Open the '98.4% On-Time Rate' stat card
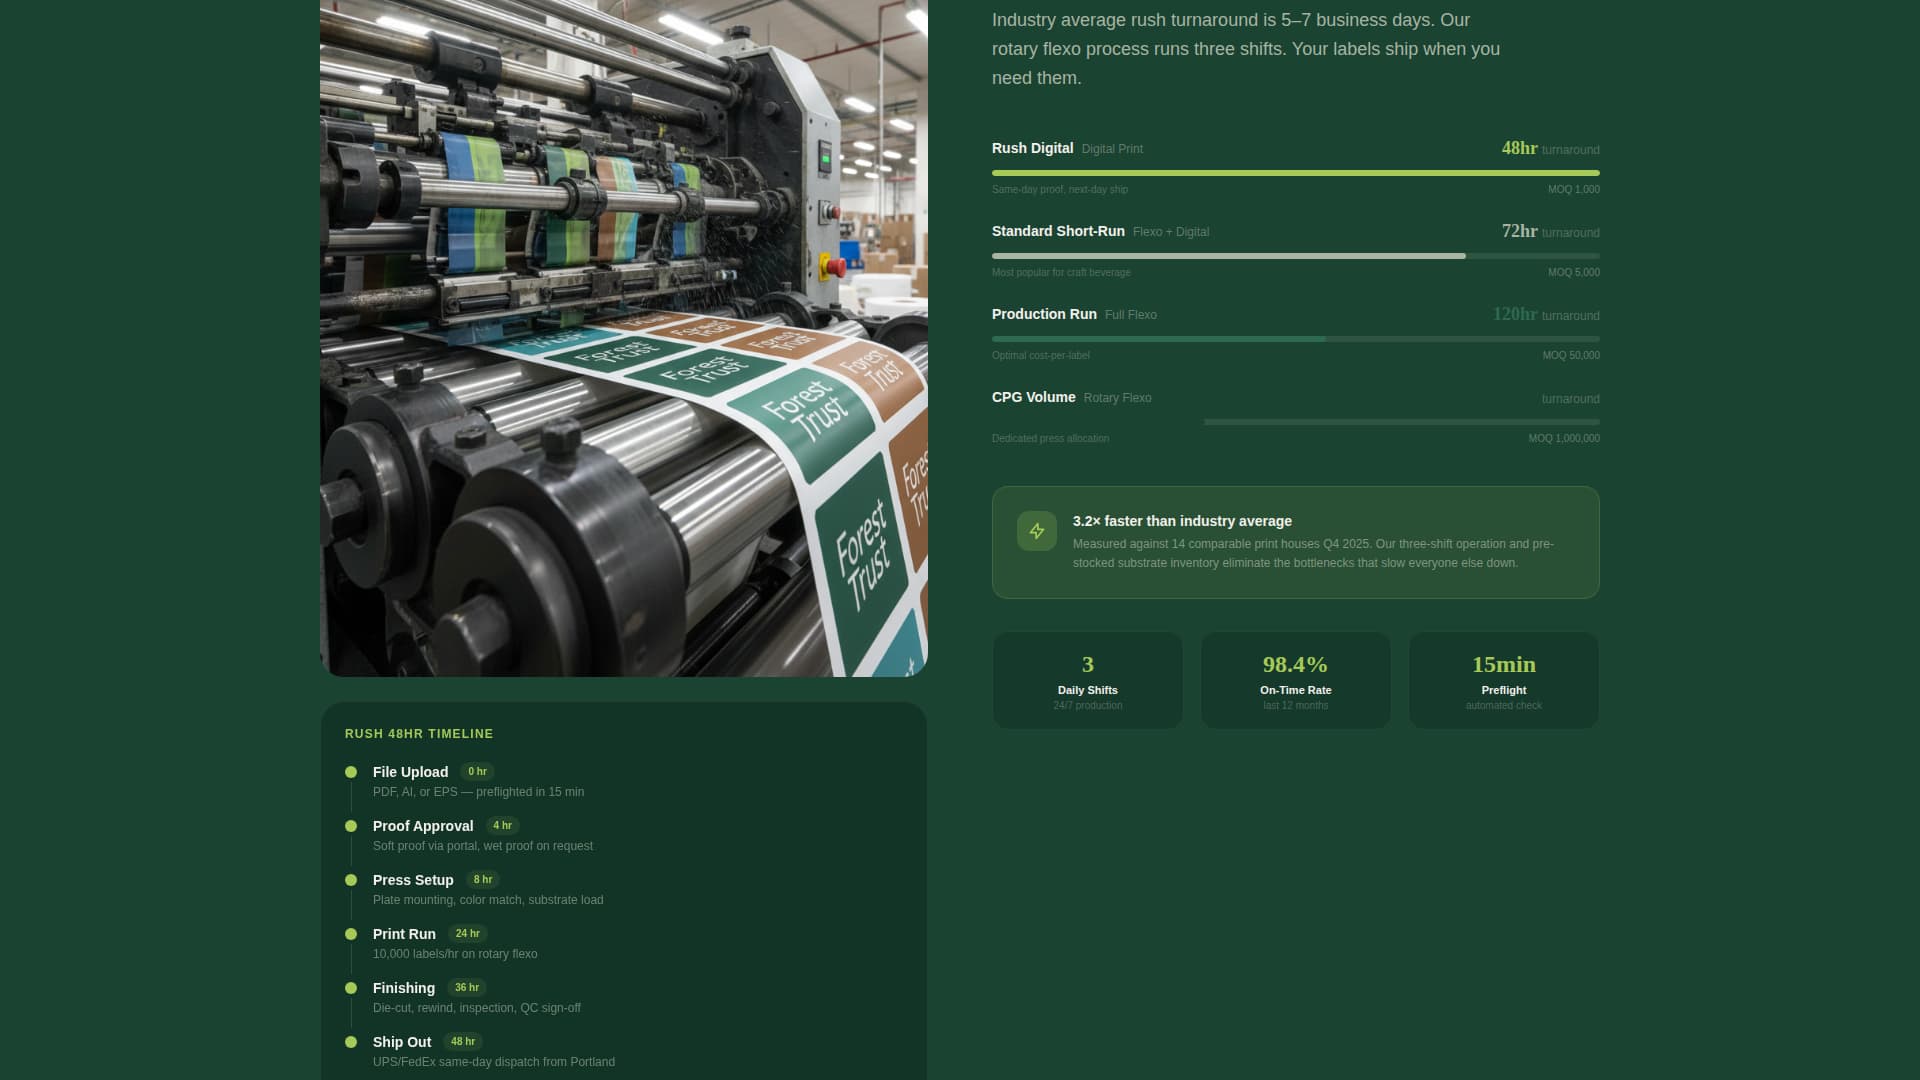 [x=1295, y=680]
